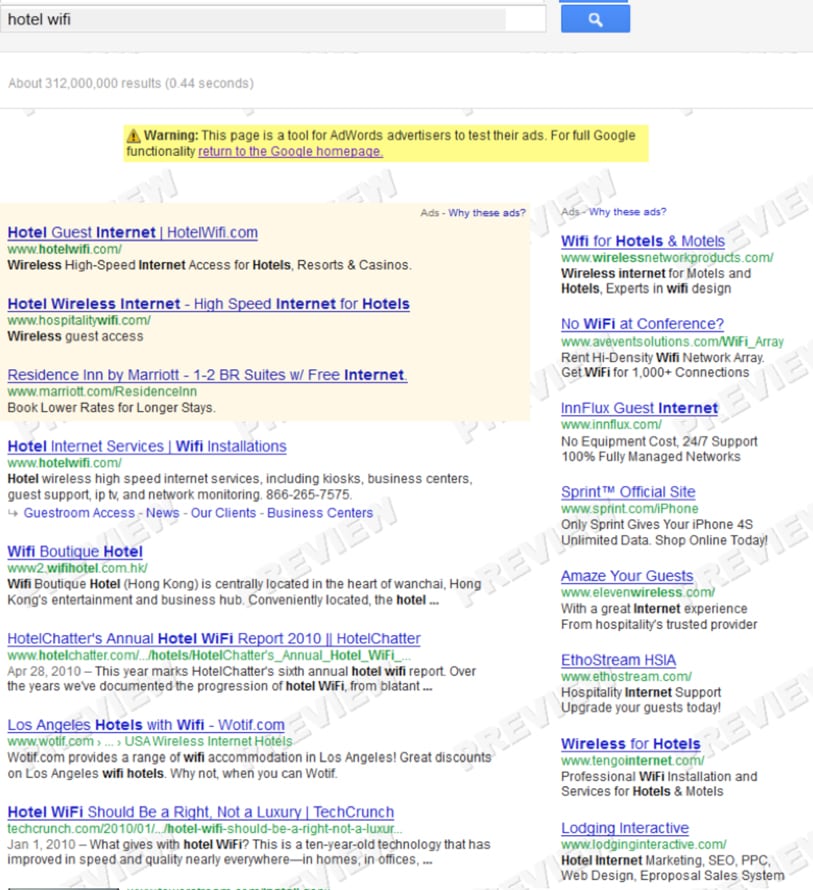Click the blue search magnifier button

(595, 19)
